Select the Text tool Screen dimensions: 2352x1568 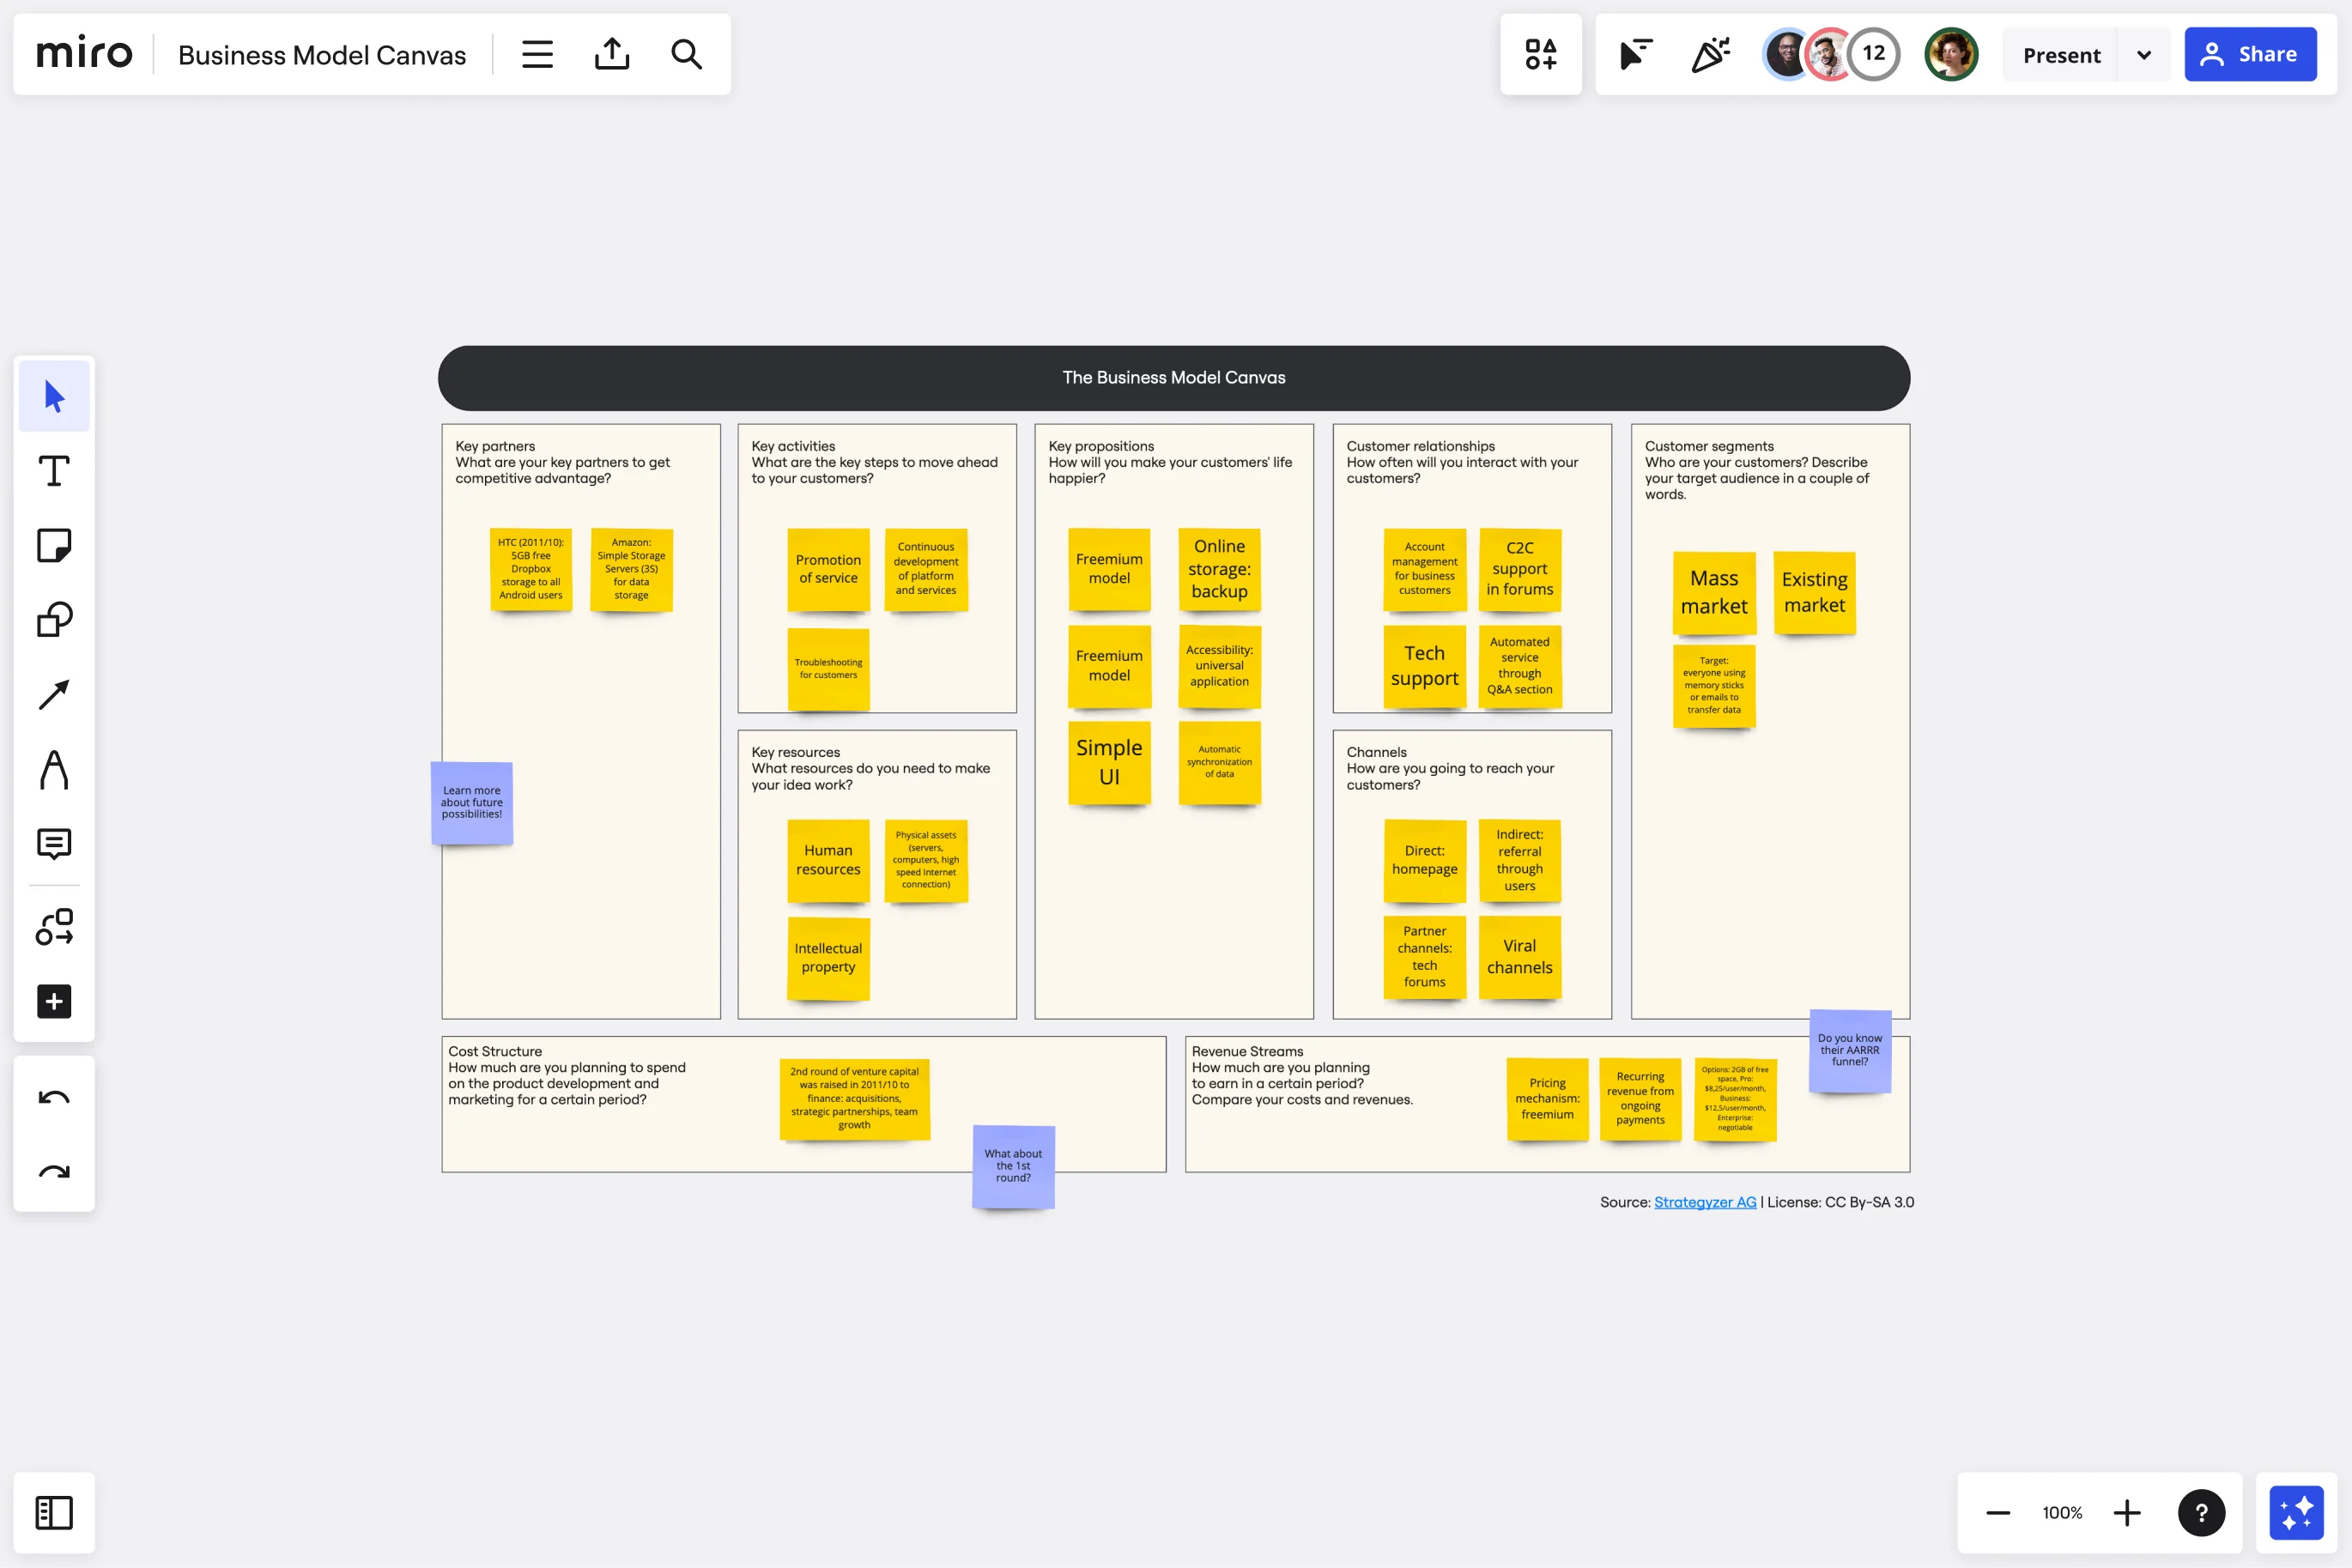click(x=54, y=471)
